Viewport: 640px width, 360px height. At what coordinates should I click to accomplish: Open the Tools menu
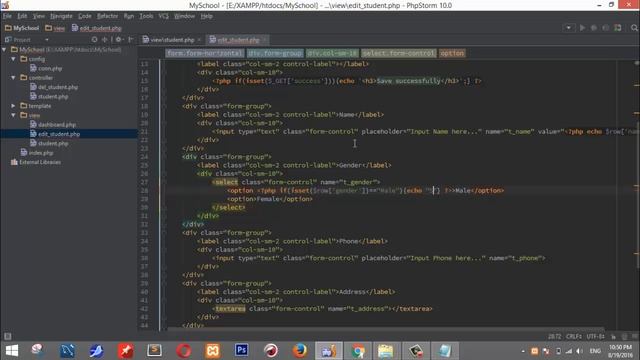147,16
